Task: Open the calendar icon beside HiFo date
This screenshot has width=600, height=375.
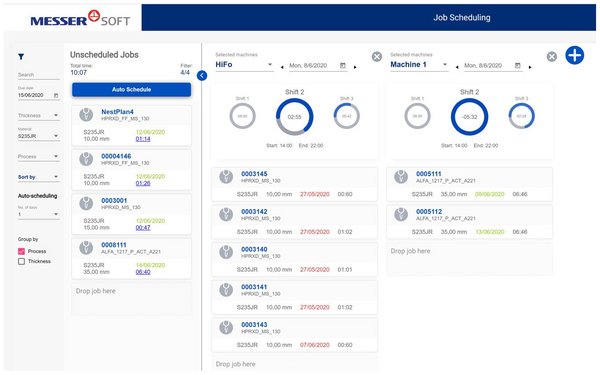Action: click(343, 65)
